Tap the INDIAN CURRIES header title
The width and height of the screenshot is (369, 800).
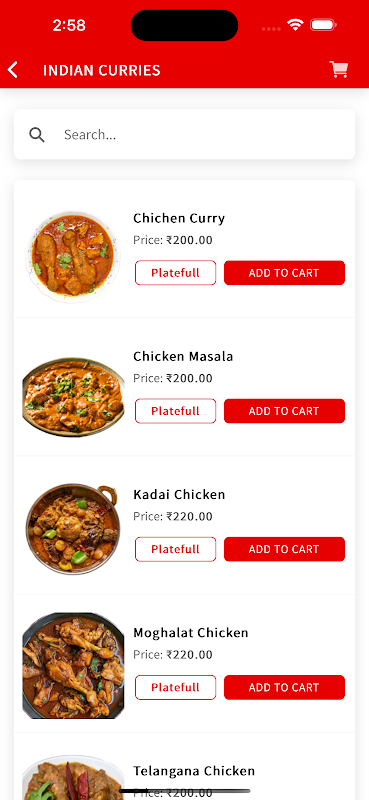[102, 70]
